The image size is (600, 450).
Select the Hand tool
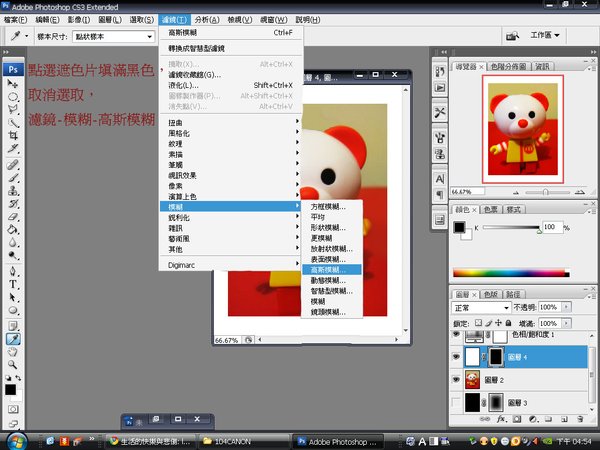point(13,352)
